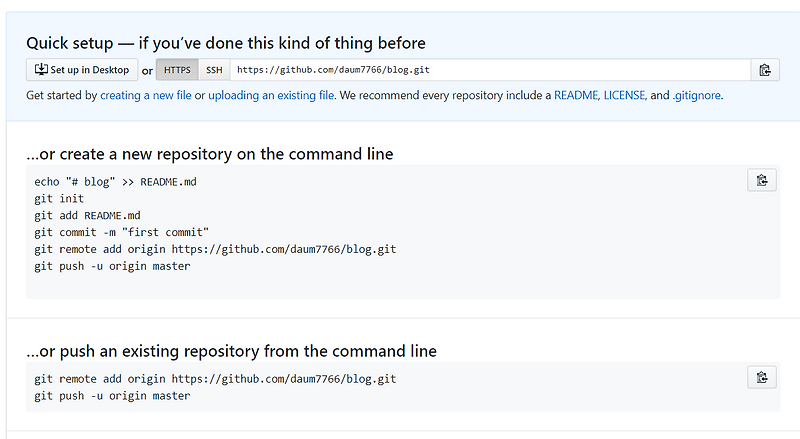
Task: Copy the new repository commands block
Action: pos(762,180)
